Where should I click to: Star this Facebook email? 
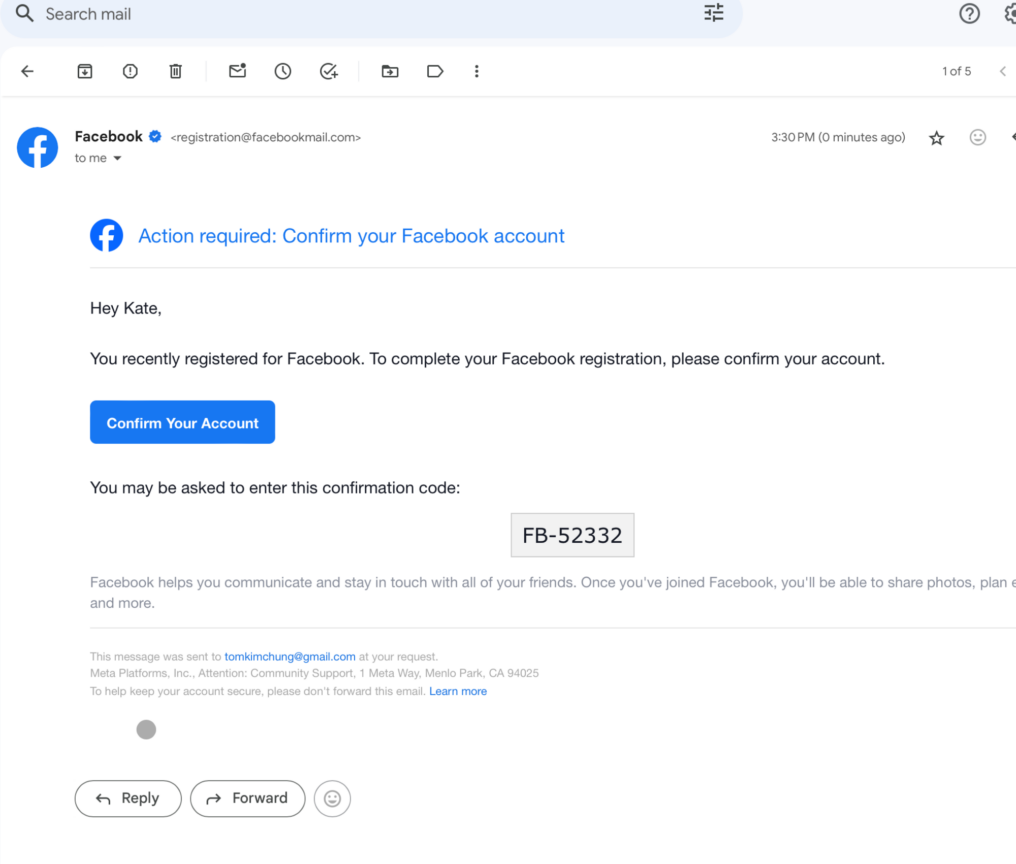point(936,138)
